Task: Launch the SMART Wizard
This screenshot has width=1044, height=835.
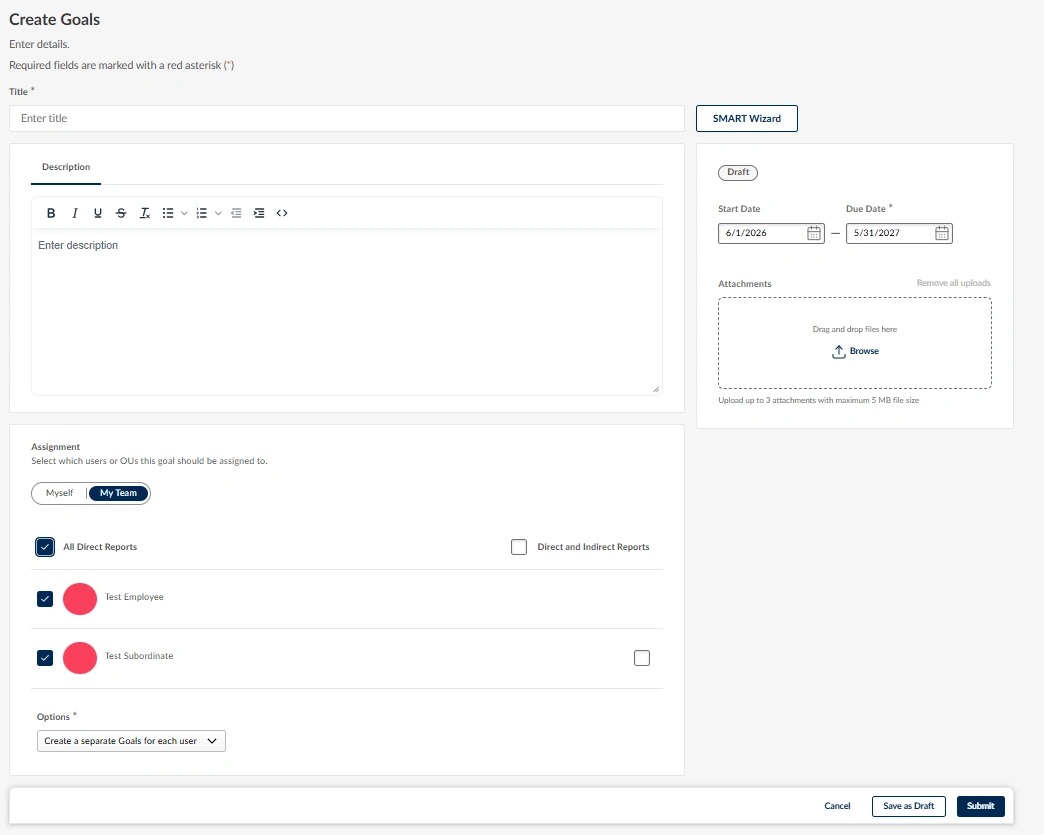Action: point(746,119)
